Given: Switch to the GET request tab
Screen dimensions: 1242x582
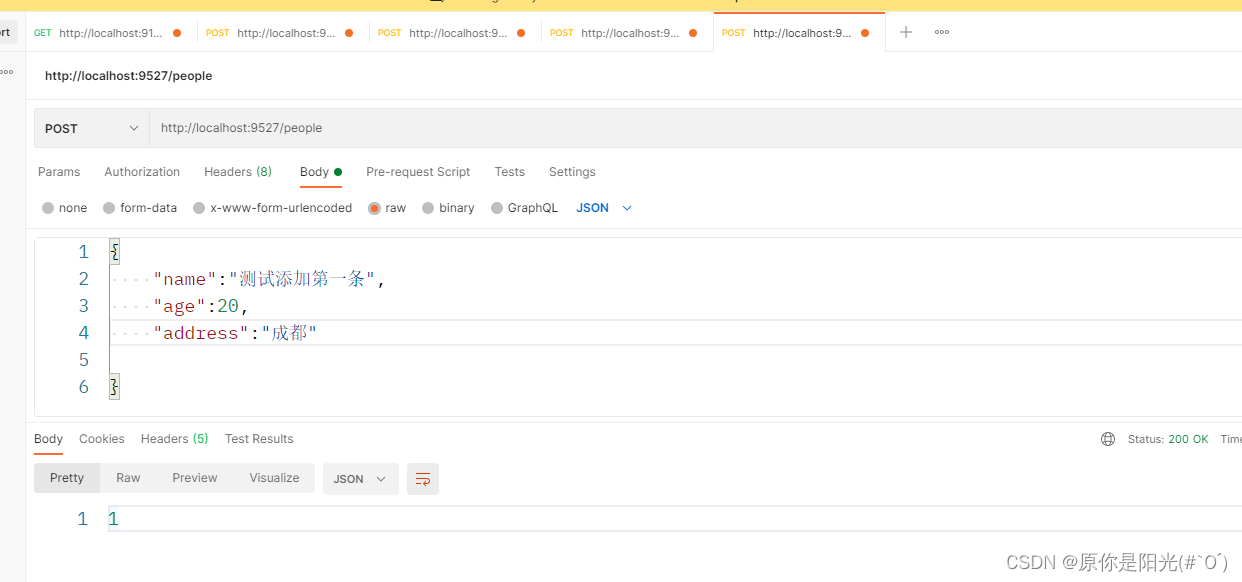Looking at the screenshot, I should click(110, 33).
